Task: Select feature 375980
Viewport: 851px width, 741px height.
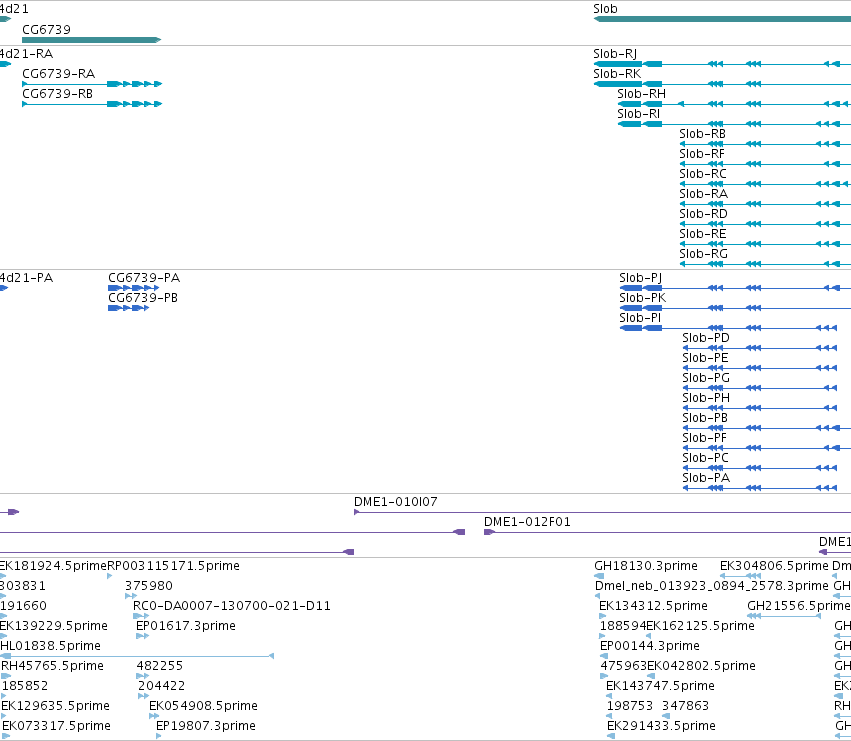Action: (149, 586)
